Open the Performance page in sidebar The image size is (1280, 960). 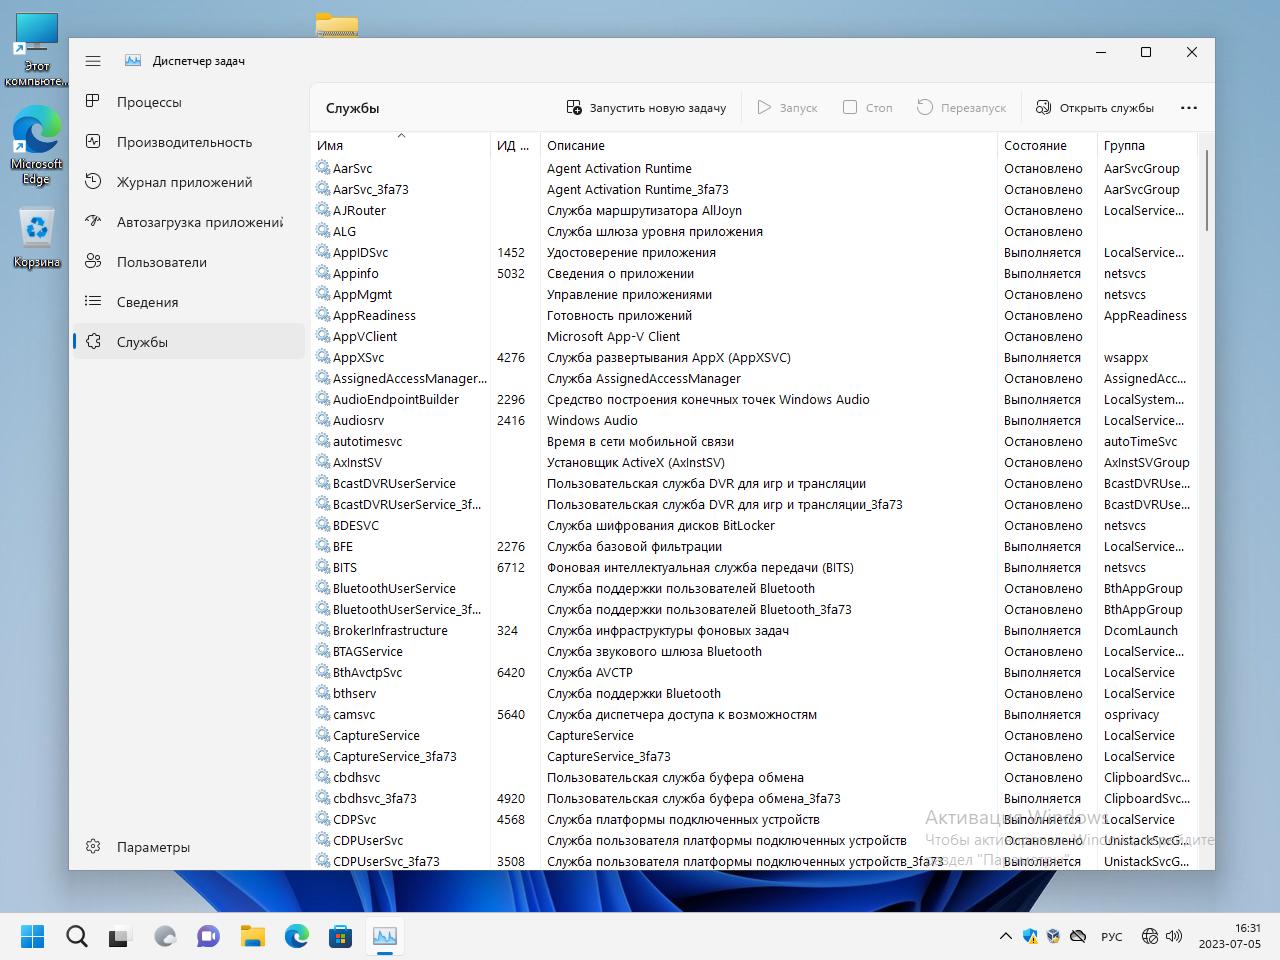click(x=184, y=142)
